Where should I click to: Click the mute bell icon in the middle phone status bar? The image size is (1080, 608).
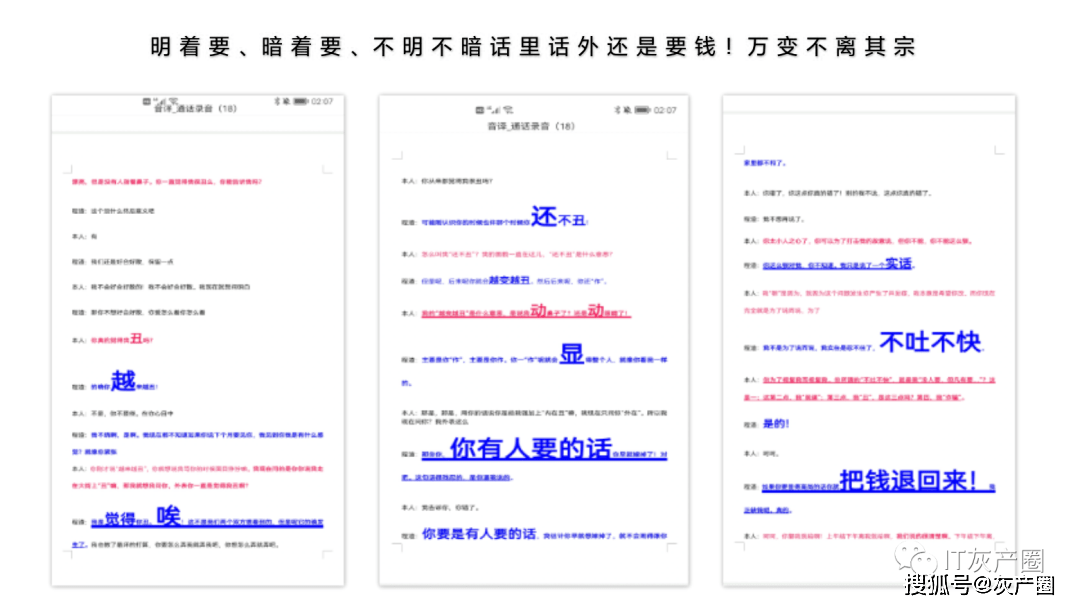pos(627,110)
